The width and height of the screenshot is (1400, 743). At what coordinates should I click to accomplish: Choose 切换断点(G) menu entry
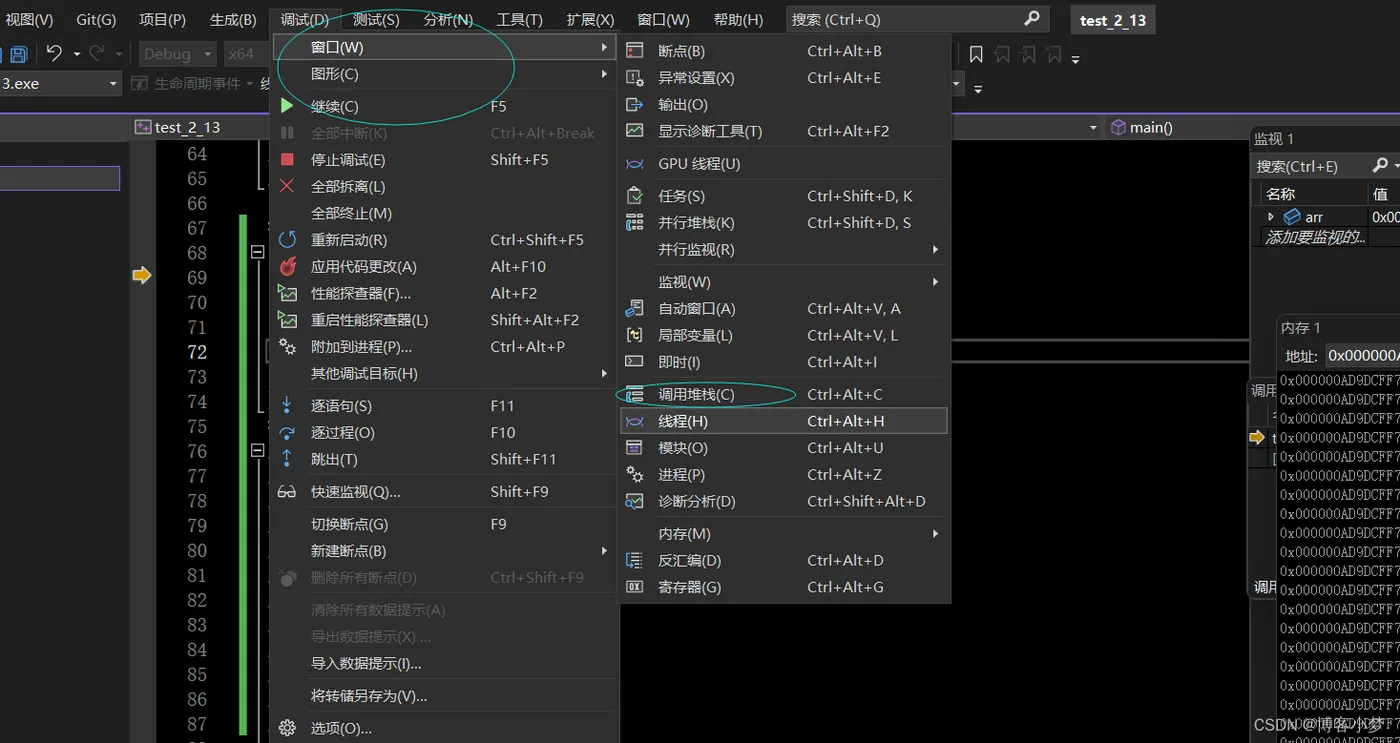(445, 524)
